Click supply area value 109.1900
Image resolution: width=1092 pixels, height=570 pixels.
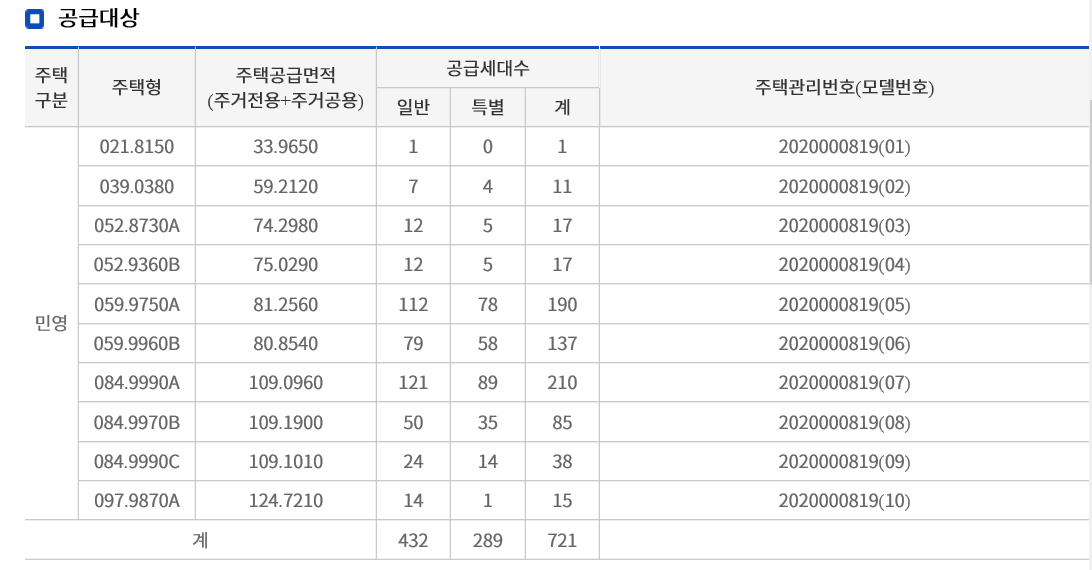[x=286, y=422]
